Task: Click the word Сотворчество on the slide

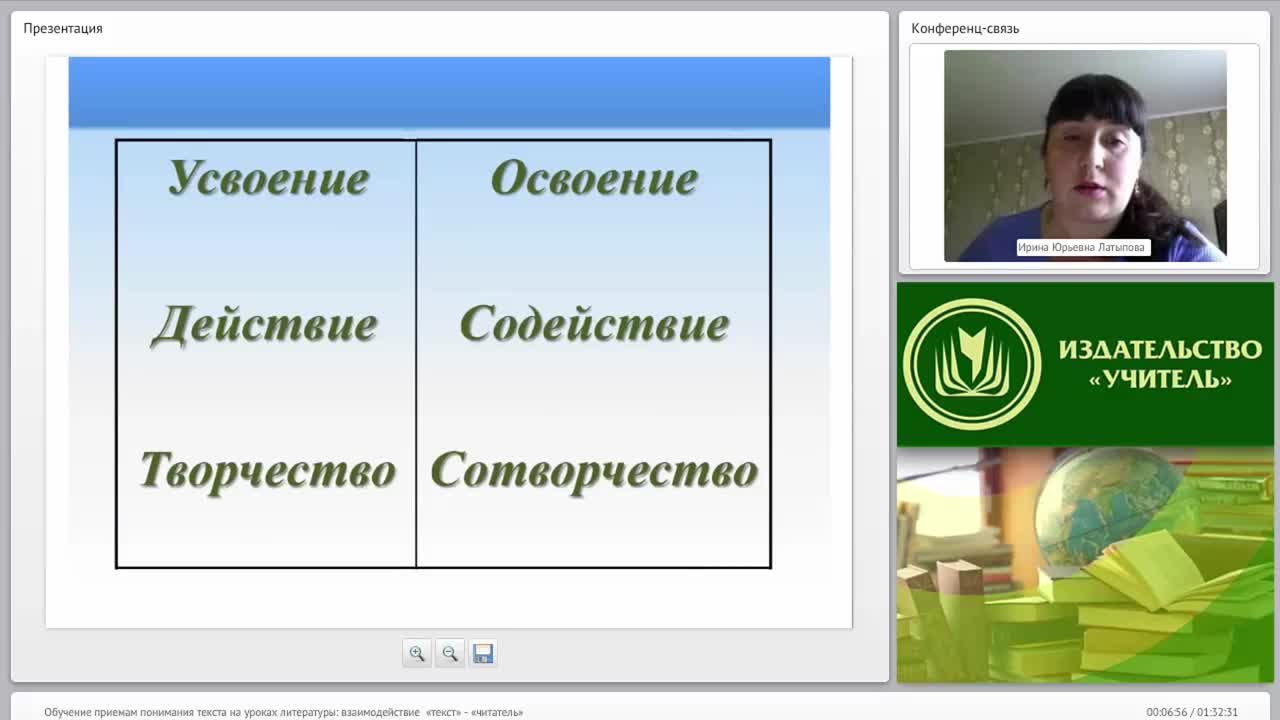Action: 594,470
